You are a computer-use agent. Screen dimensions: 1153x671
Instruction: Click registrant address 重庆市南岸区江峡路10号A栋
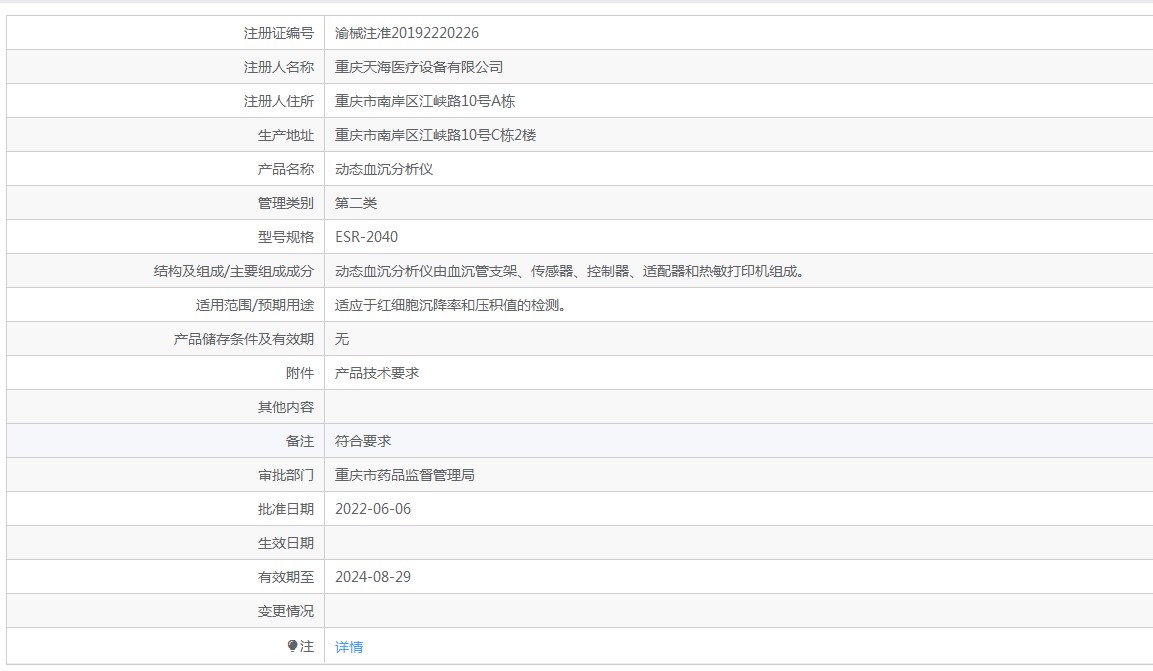tap(425, 101)
